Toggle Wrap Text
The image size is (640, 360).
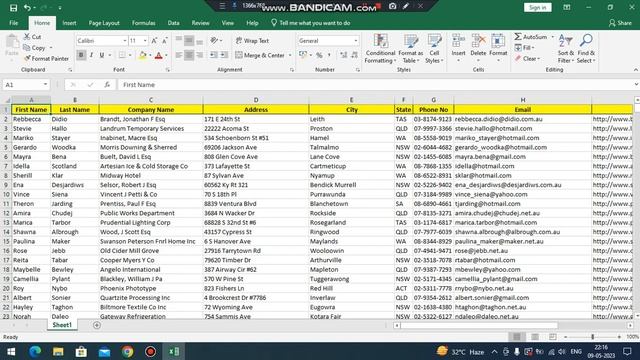(252, 41)
